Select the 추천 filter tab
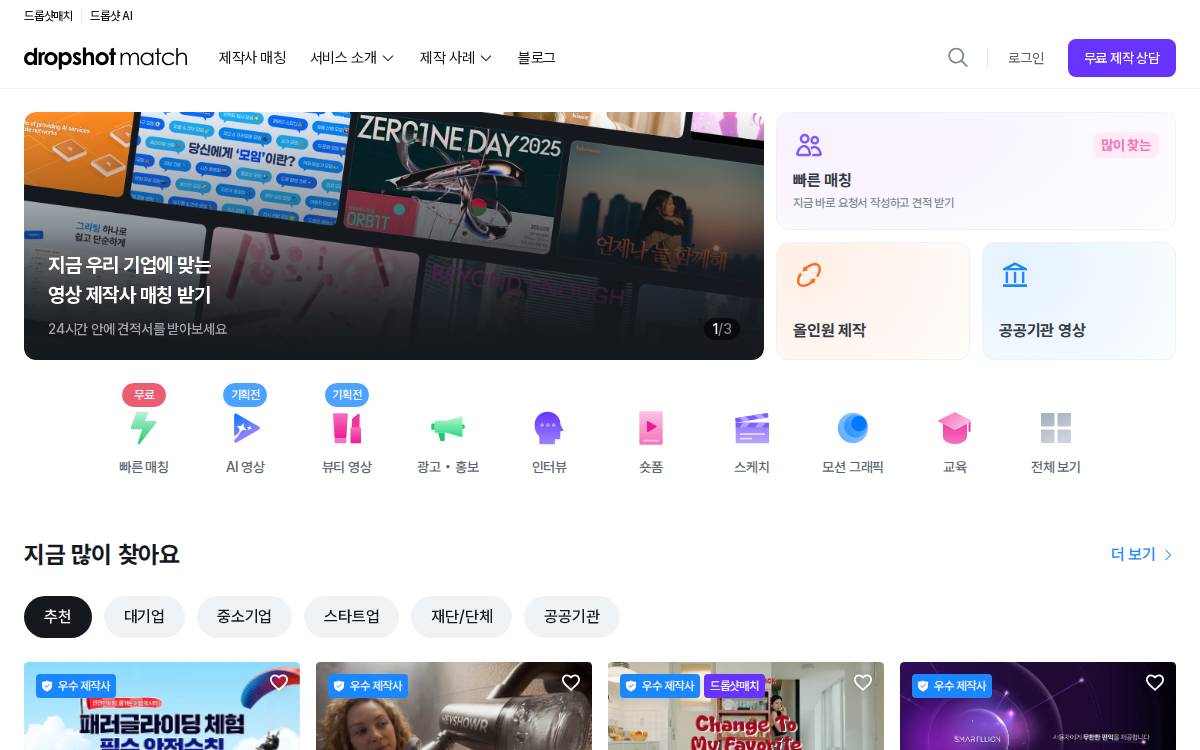This screenshot has width=1200, height=750. pos(58,617)
